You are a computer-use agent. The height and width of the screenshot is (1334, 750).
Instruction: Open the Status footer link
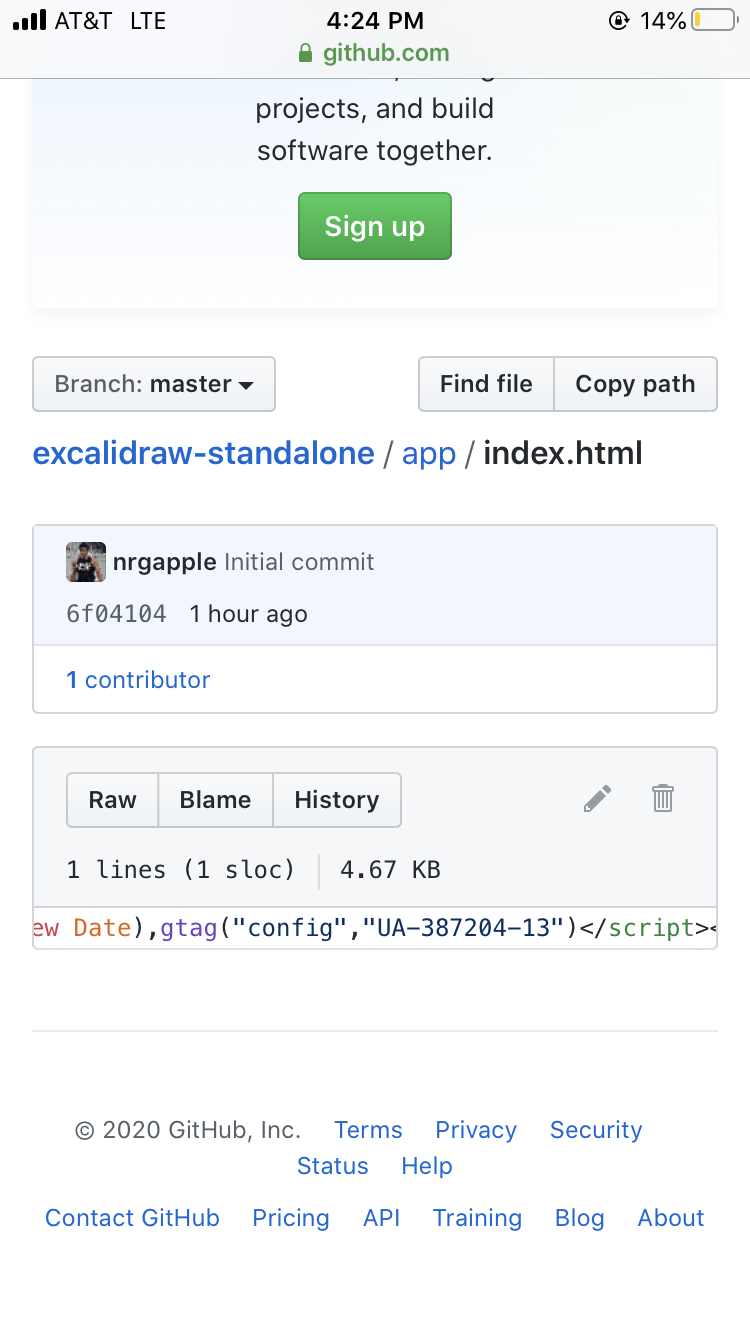click(333, 1166)
